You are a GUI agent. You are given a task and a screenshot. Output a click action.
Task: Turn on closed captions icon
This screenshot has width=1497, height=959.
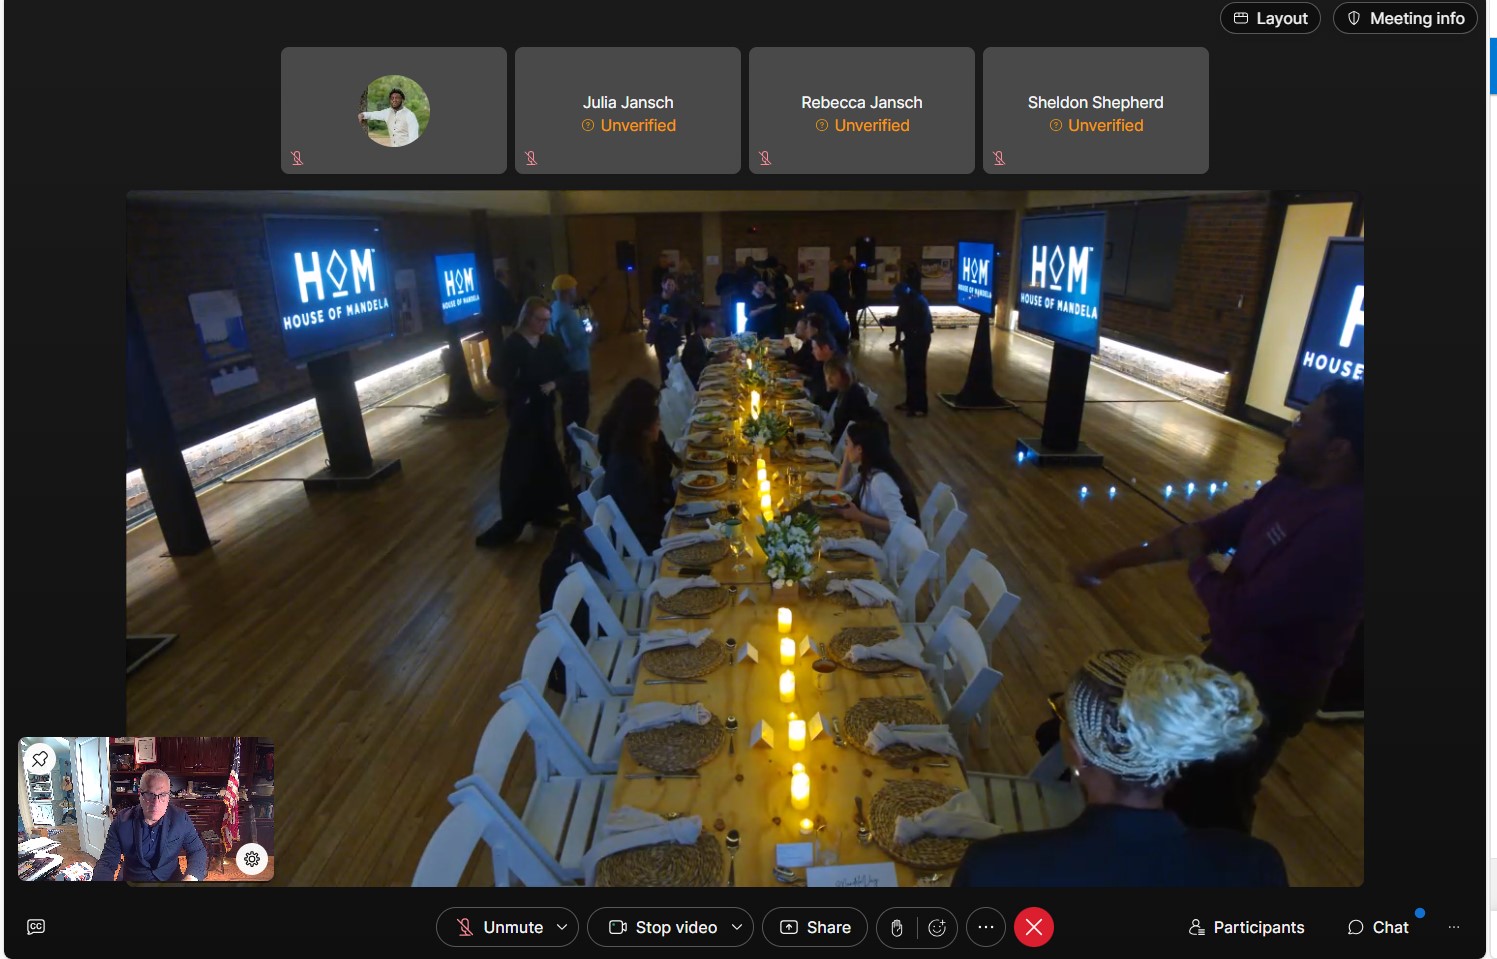click(36, 927)
